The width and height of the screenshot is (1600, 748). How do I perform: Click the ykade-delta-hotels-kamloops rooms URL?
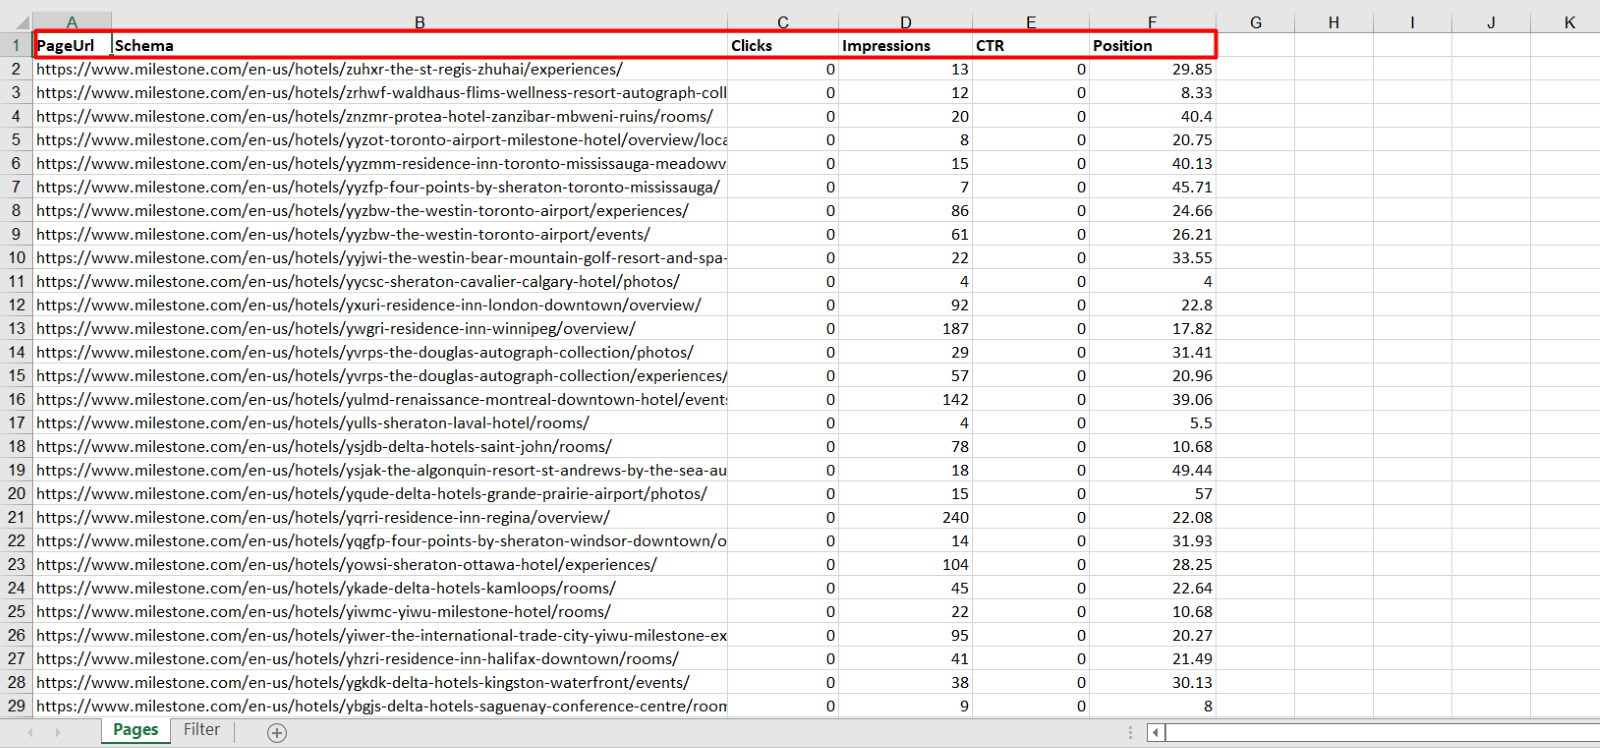(326, 588)
